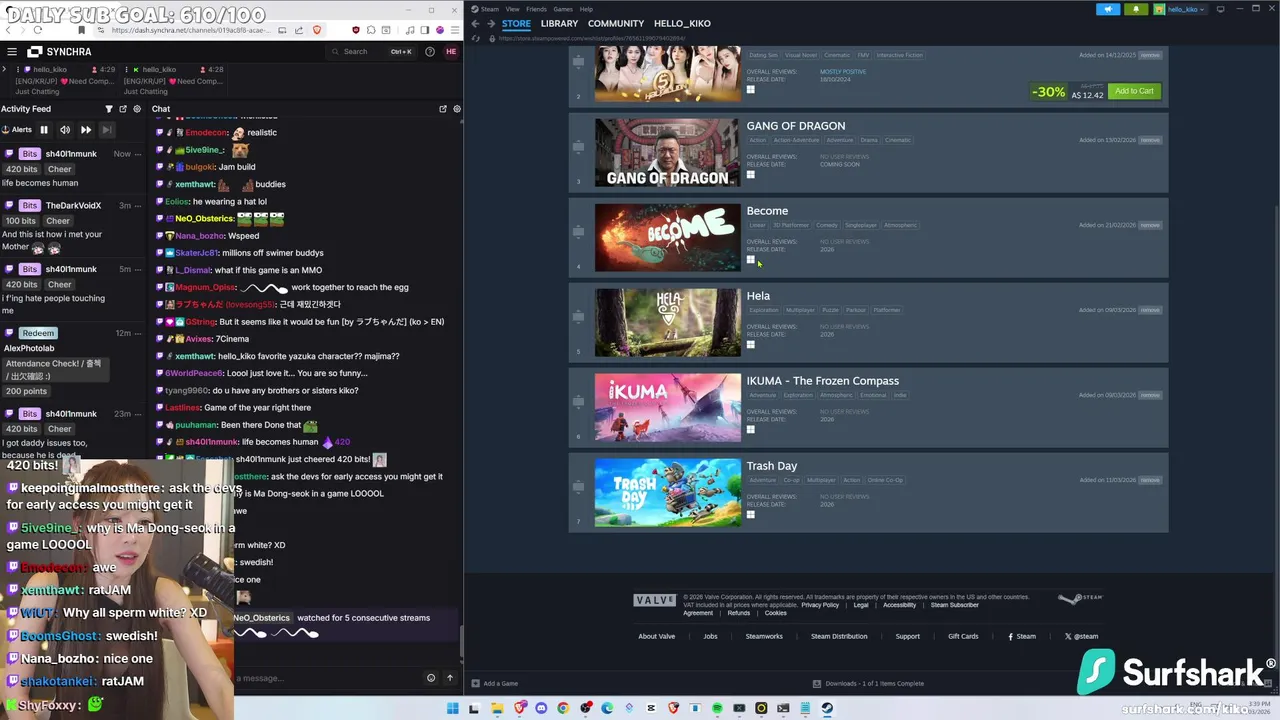Click the Synchra search box

pos(372,52)
